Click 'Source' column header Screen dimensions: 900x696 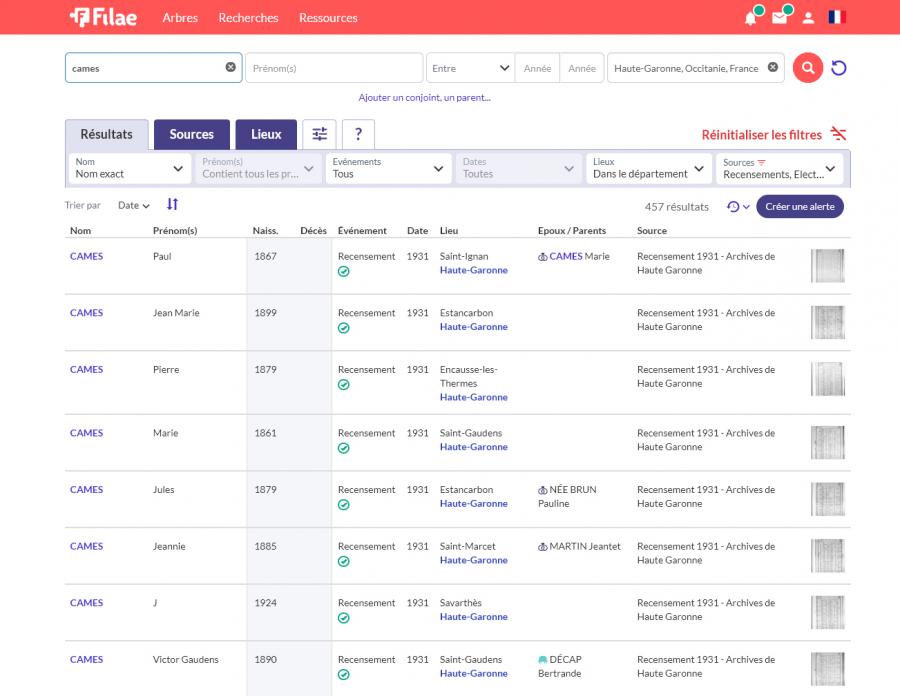[651, 231]
